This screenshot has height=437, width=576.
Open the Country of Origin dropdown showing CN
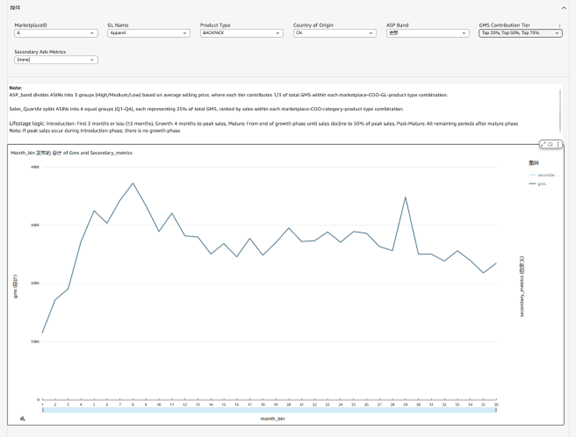pyautogui.click(x=335, y=33)
